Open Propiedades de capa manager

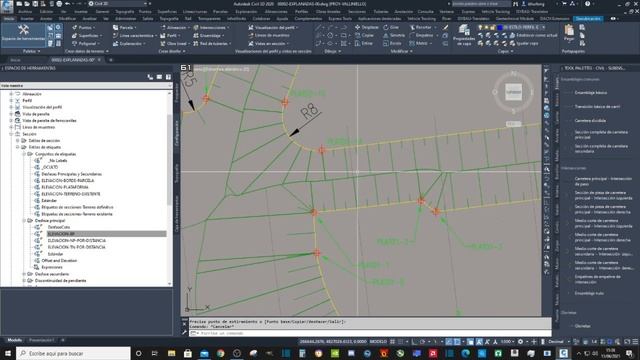(x=464, y=35)
